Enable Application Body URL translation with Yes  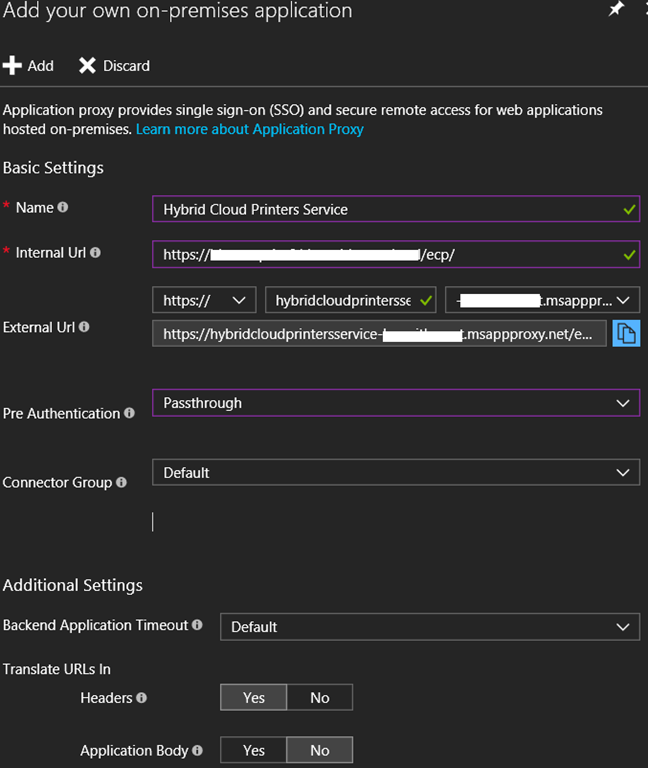click(x=254, y=750)
